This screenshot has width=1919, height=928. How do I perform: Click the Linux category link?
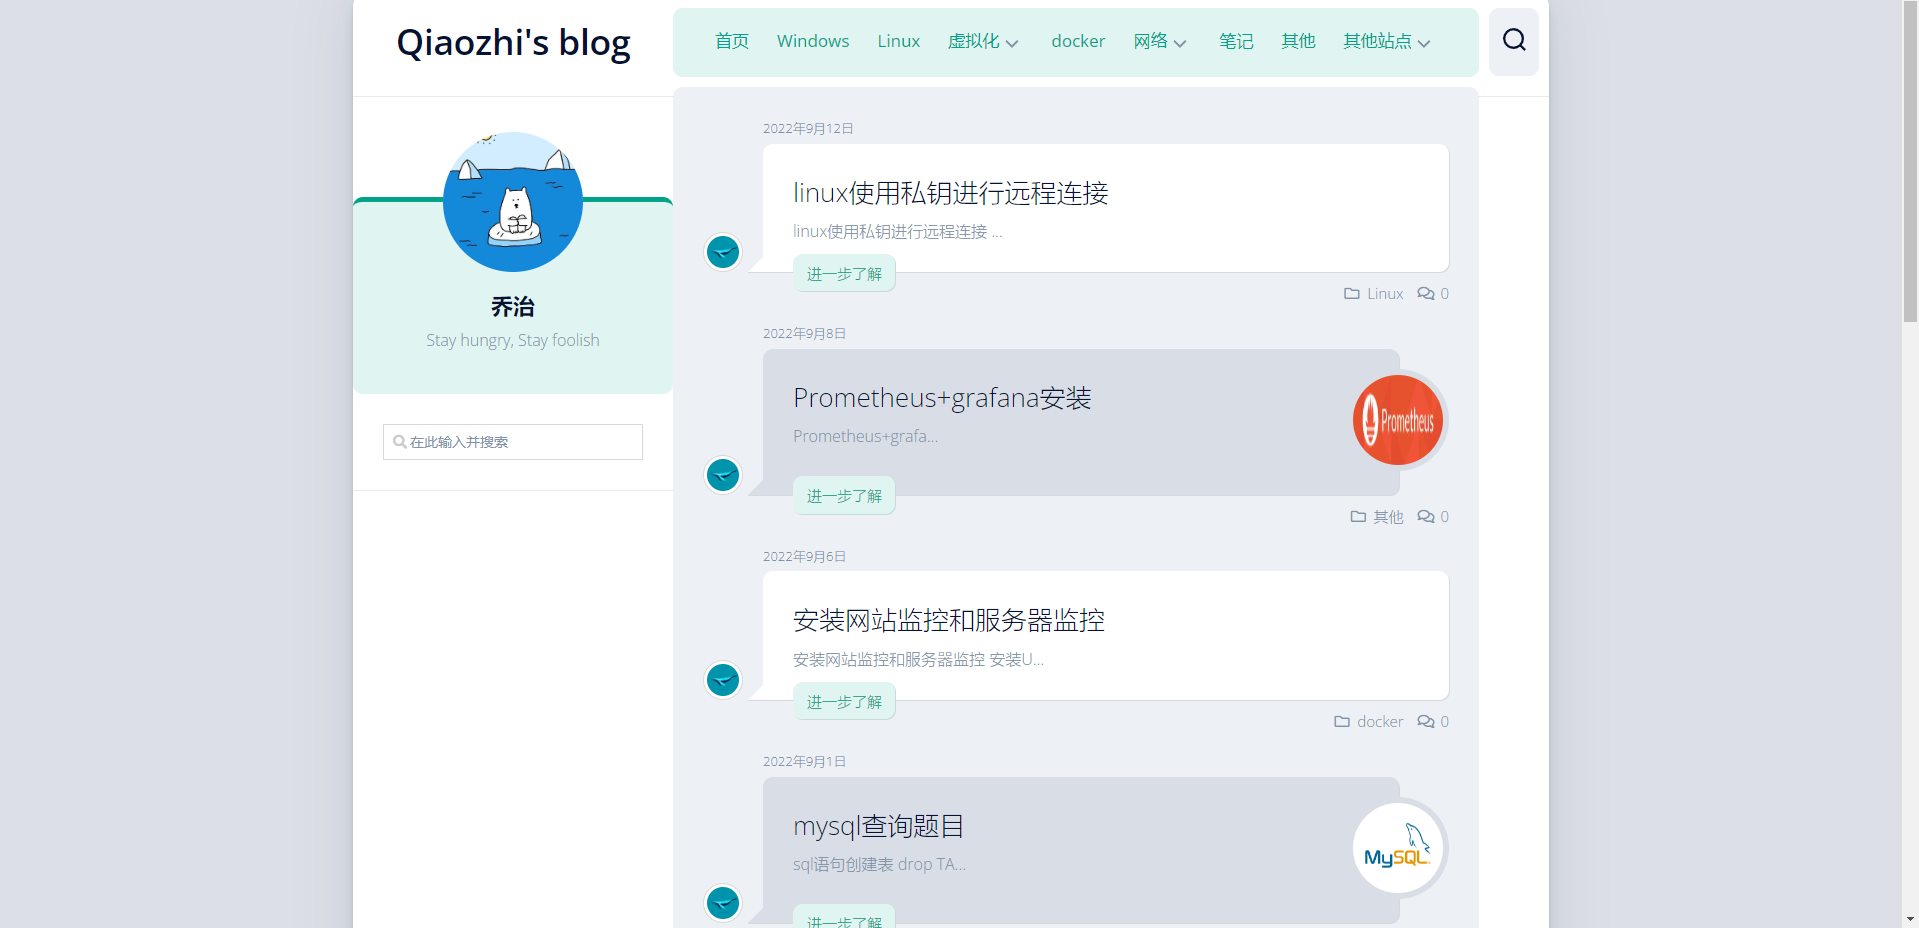click(x=1385, y=294)
